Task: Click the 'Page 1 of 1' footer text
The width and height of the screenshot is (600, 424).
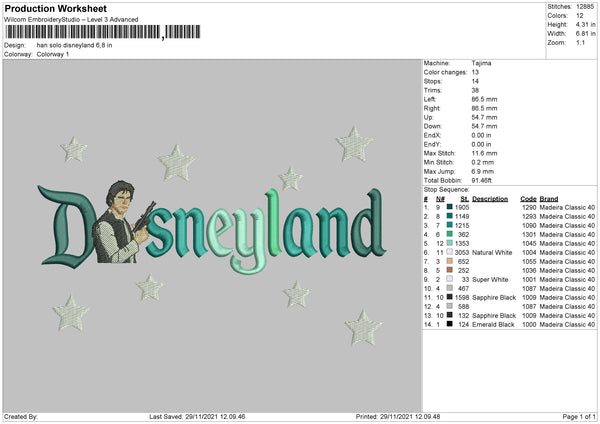Action: pyautogui.click(x=579, y=417)
